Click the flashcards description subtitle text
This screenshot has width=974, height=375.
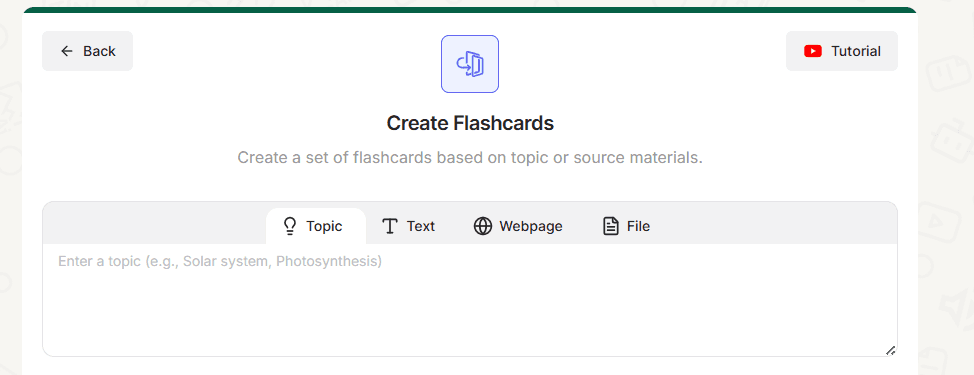[470, 157]
